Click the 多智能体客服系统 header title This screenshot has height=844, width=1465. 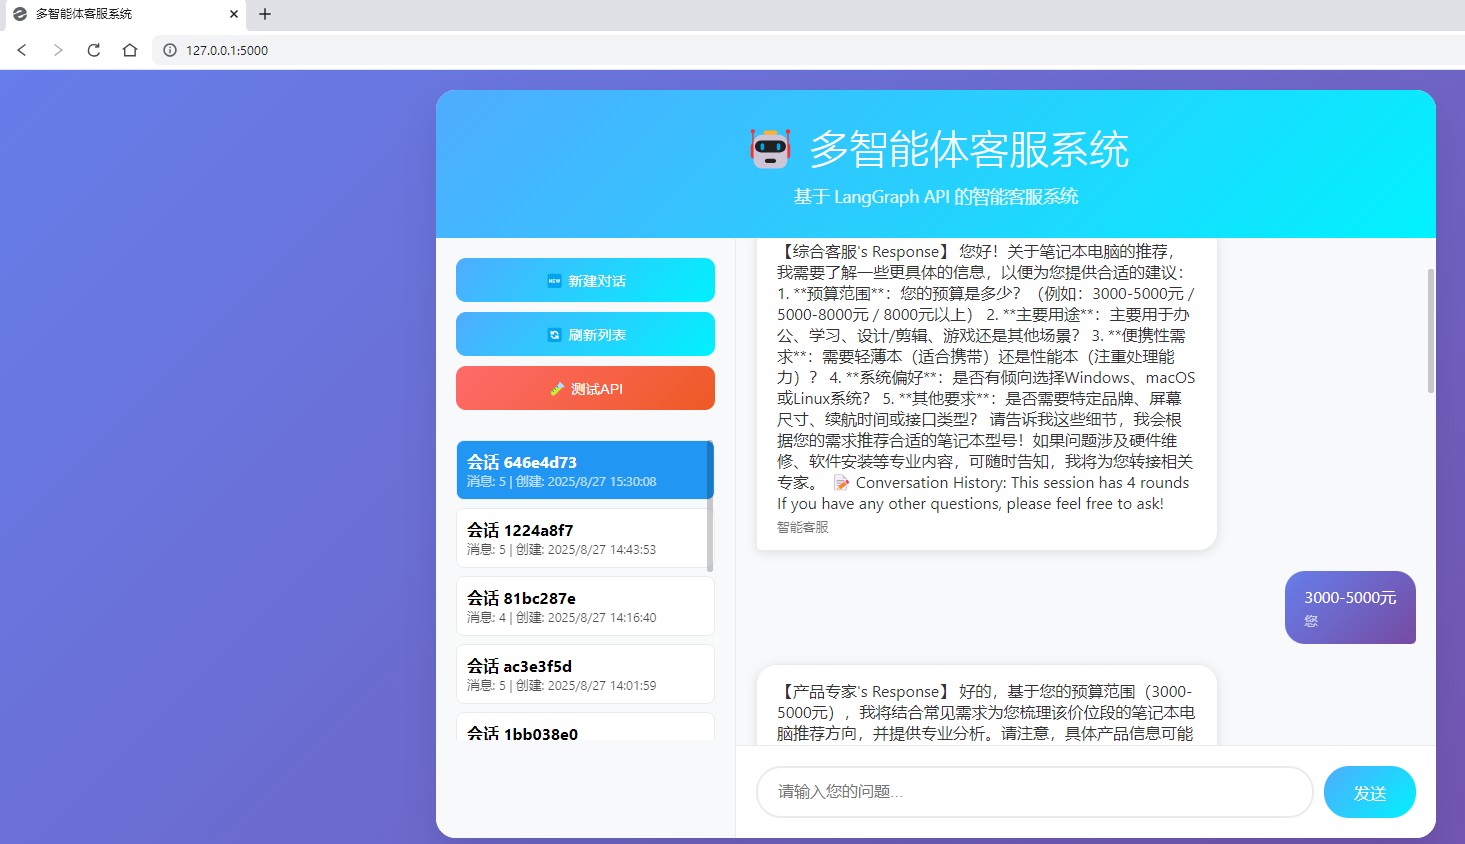[x=968, y=149]
